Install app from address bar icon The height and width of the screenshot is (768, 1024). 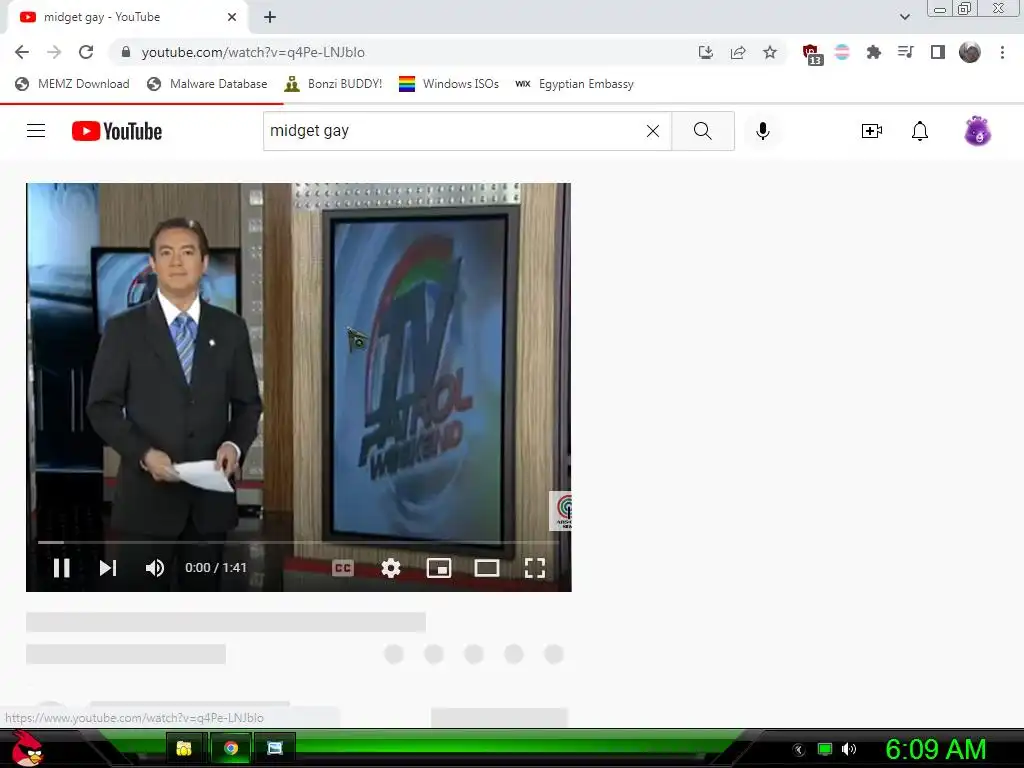pyautogui.click(x=705, y=52)
